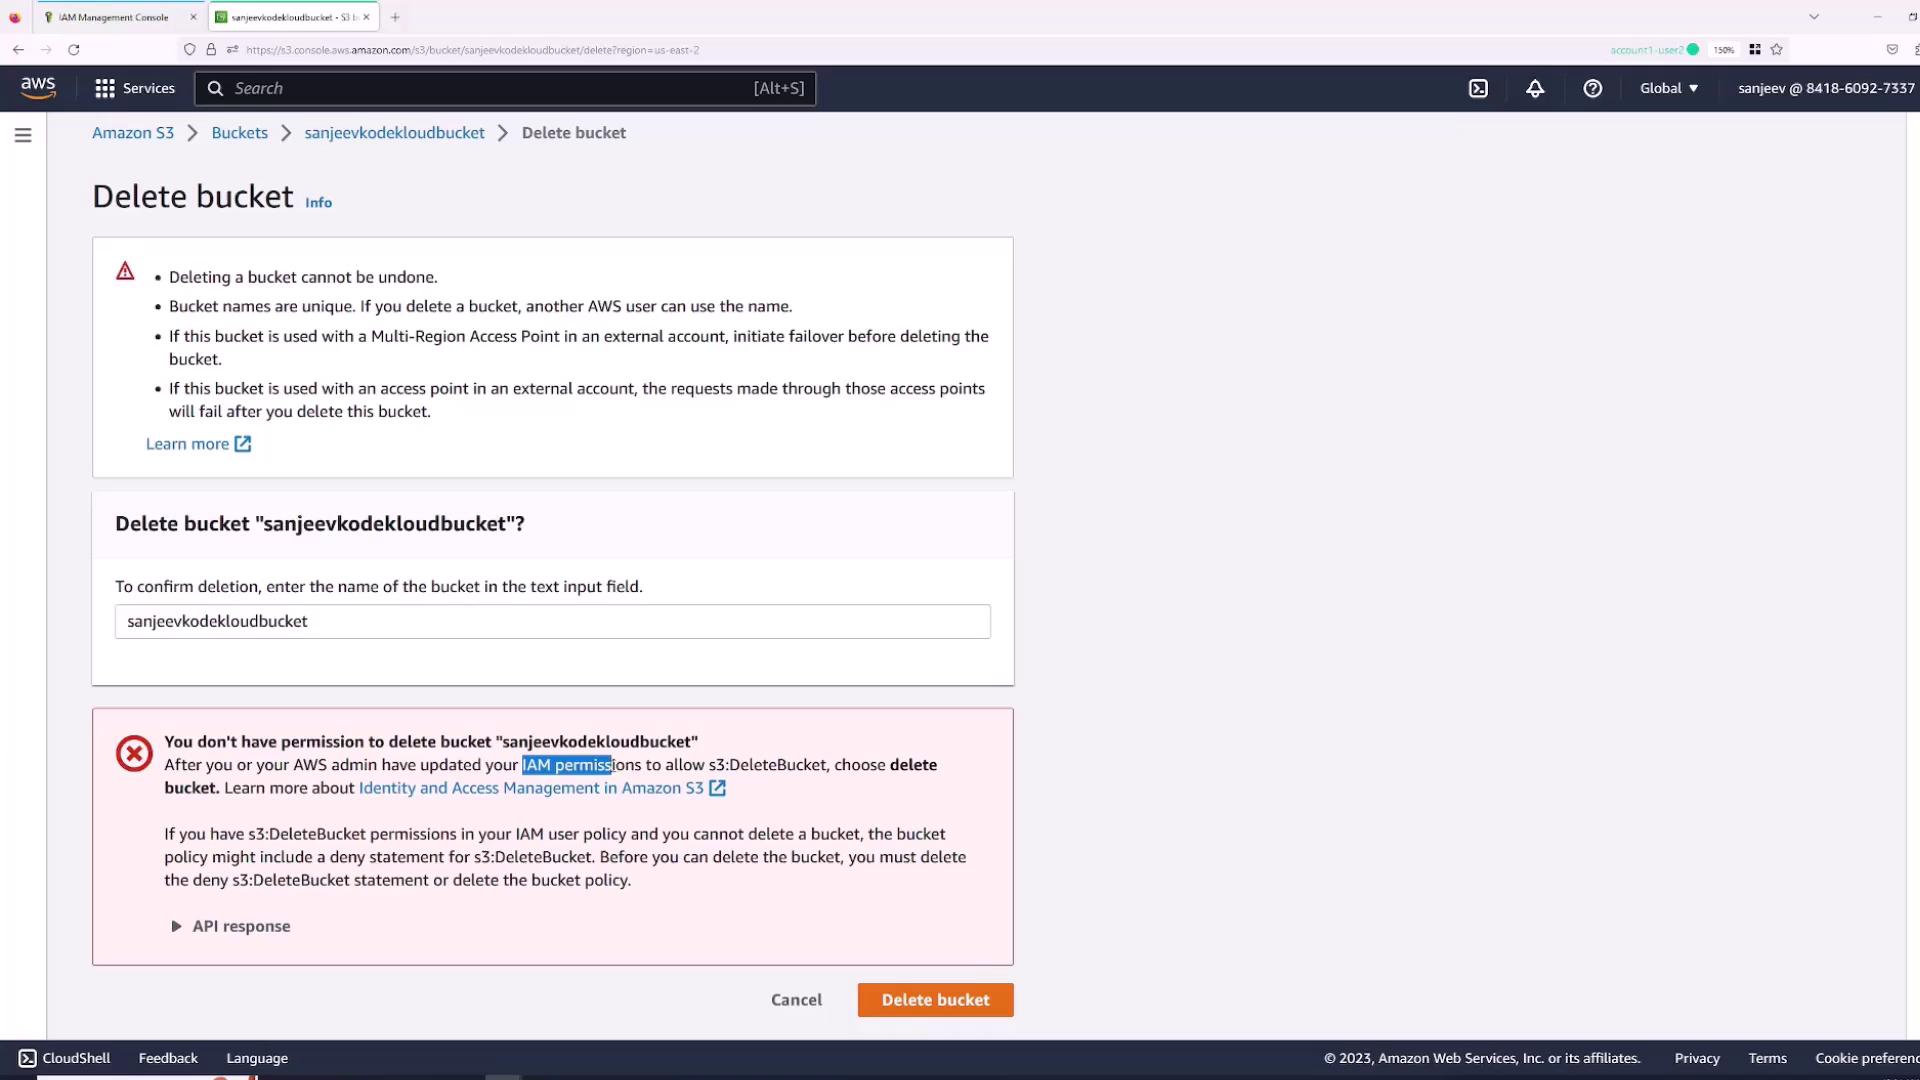Click the AWS logo home icon
The height and width of the screenshot is (1080, 1920).
38,88
